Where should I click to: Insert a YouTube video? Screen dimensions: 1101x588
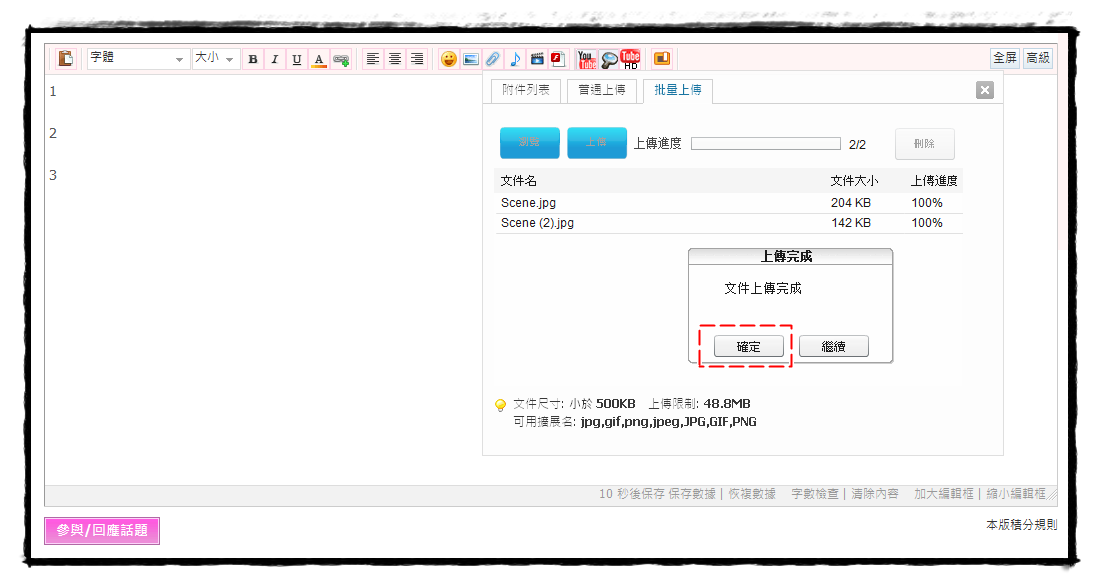(587, 59)
